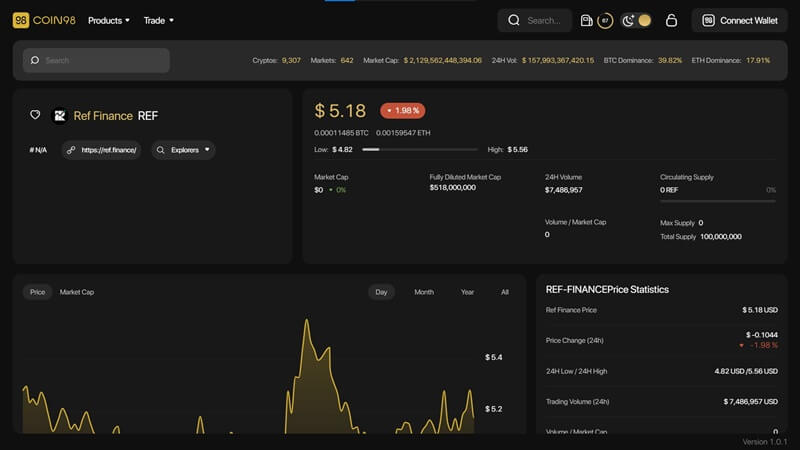Open the https://ref.finance/ link

(x=102, y=150)
